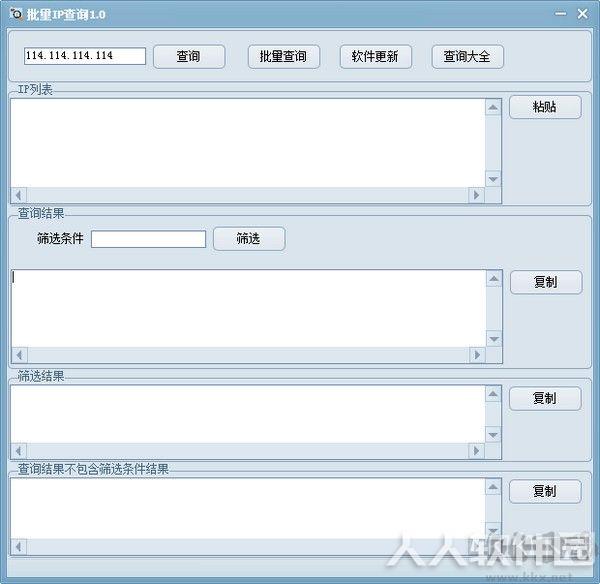The height and width of the screenshot is (584, 600).
Task: Click the down arrow of IP列表 scrollbar
Action: (493, 179)
